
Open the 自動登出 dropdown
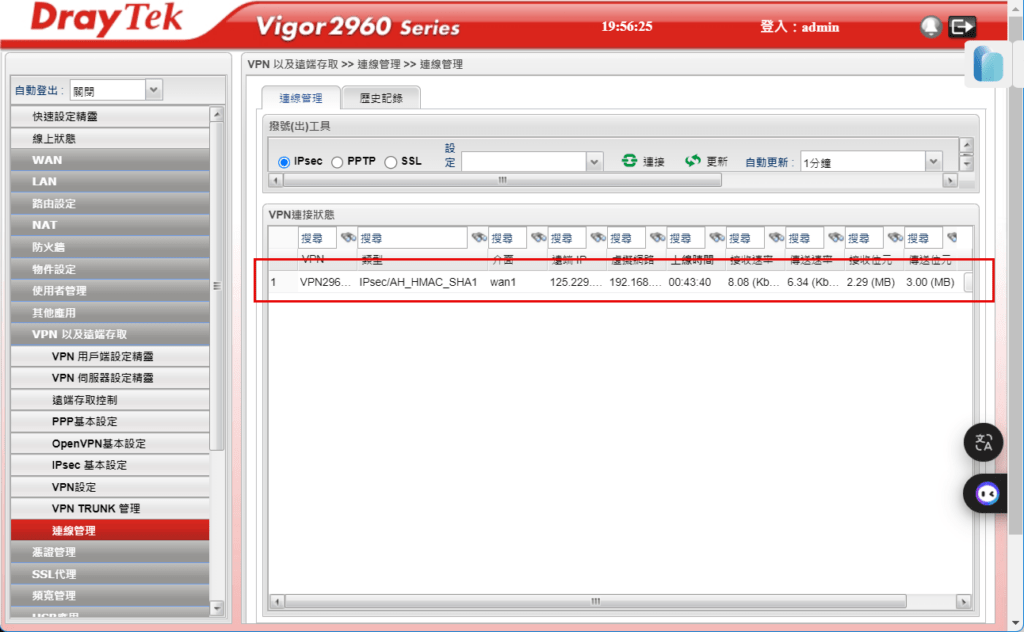116,90
